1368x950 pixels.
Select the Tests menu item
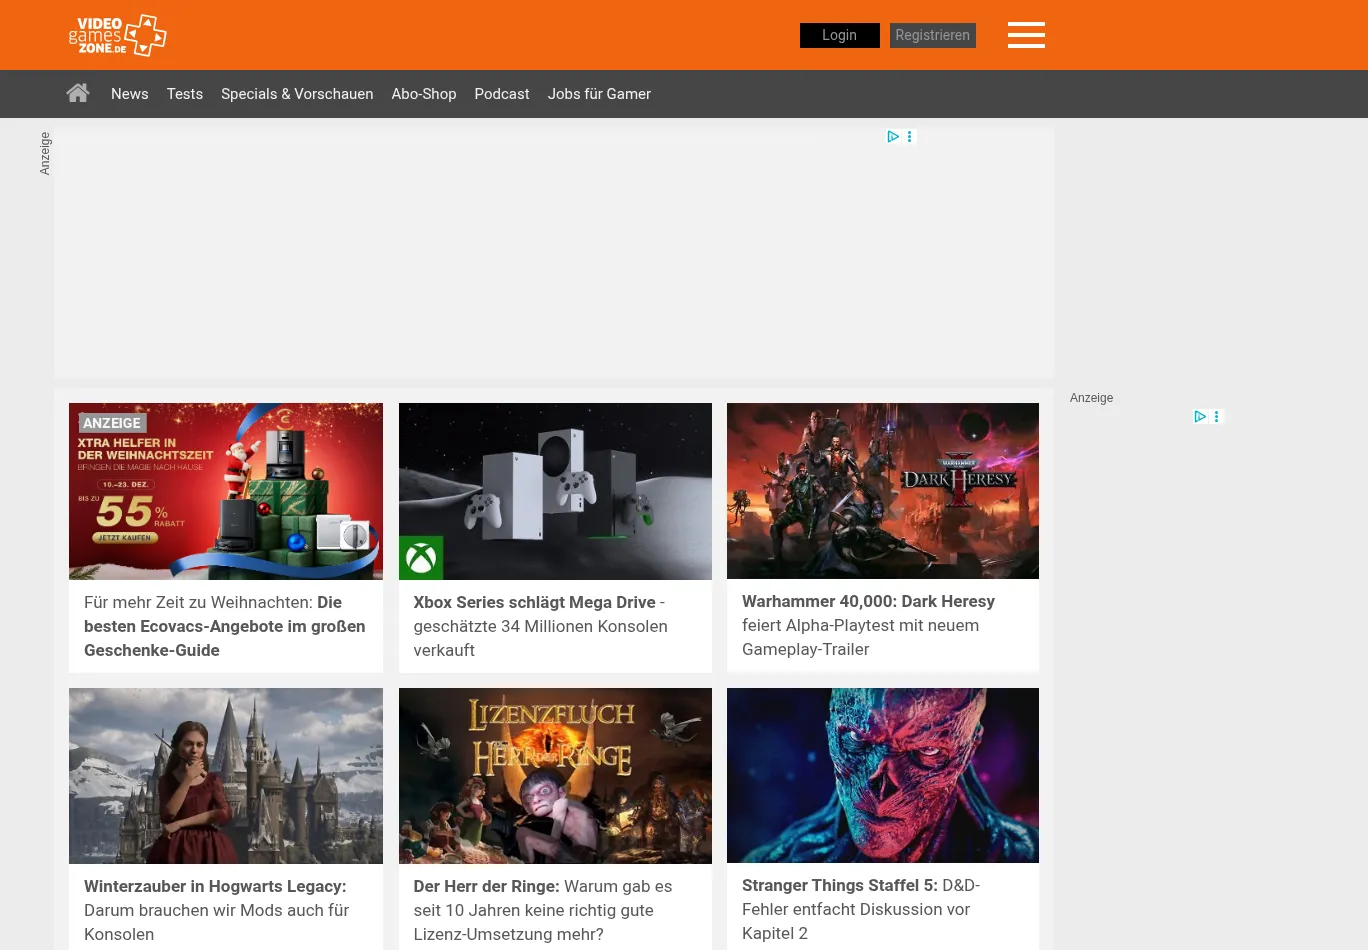[184, 94]
